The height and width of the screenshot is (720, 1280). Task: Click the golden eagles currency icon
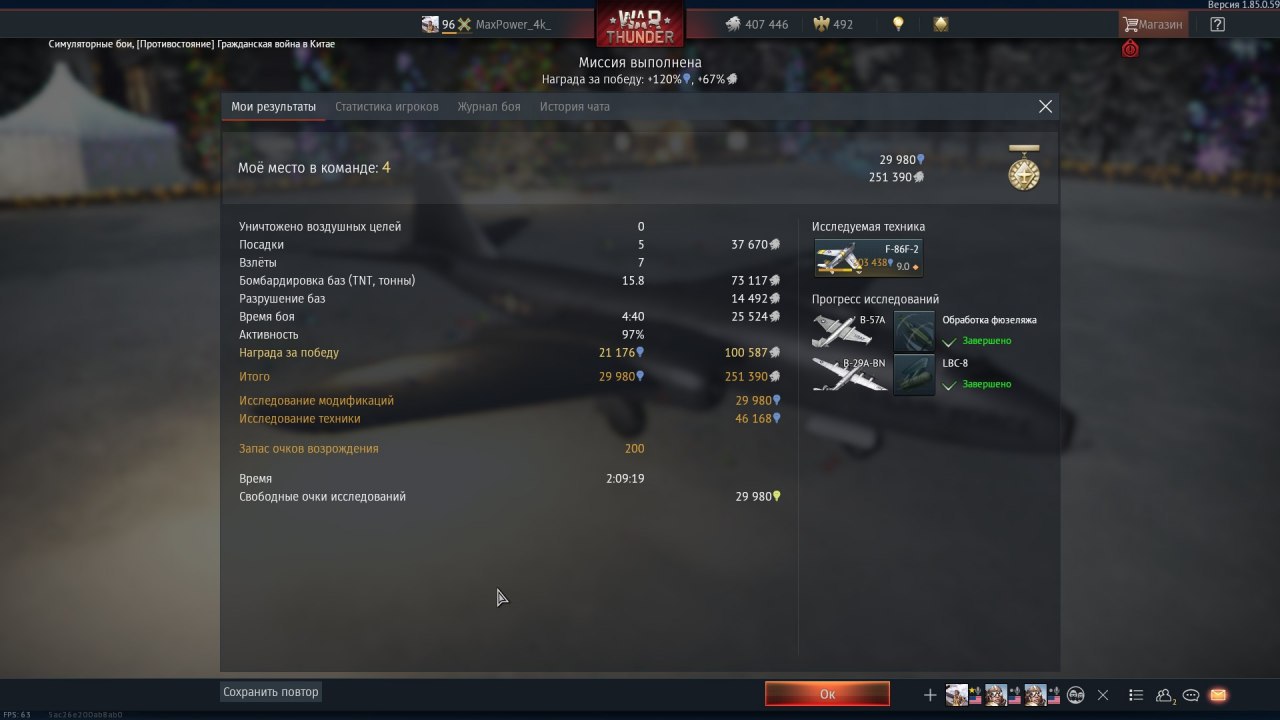click(x=822, y=24)
